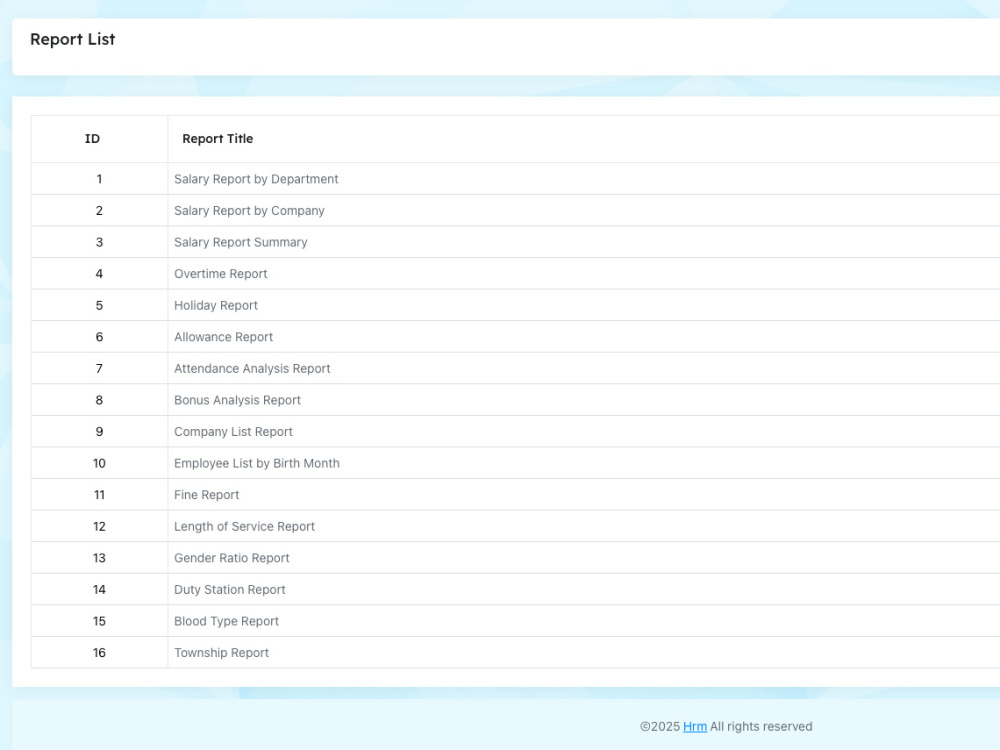This screenshot has width=1000, height=750.
Task: Click ID cell number 5
Action: pos(99,305)
